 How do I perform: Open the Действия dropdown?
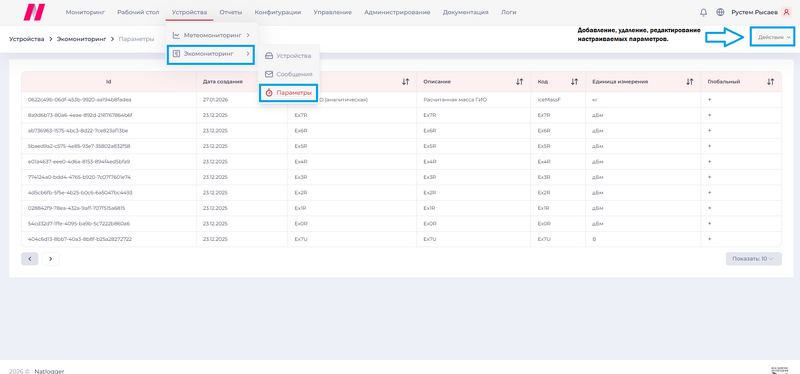(774, 37)
